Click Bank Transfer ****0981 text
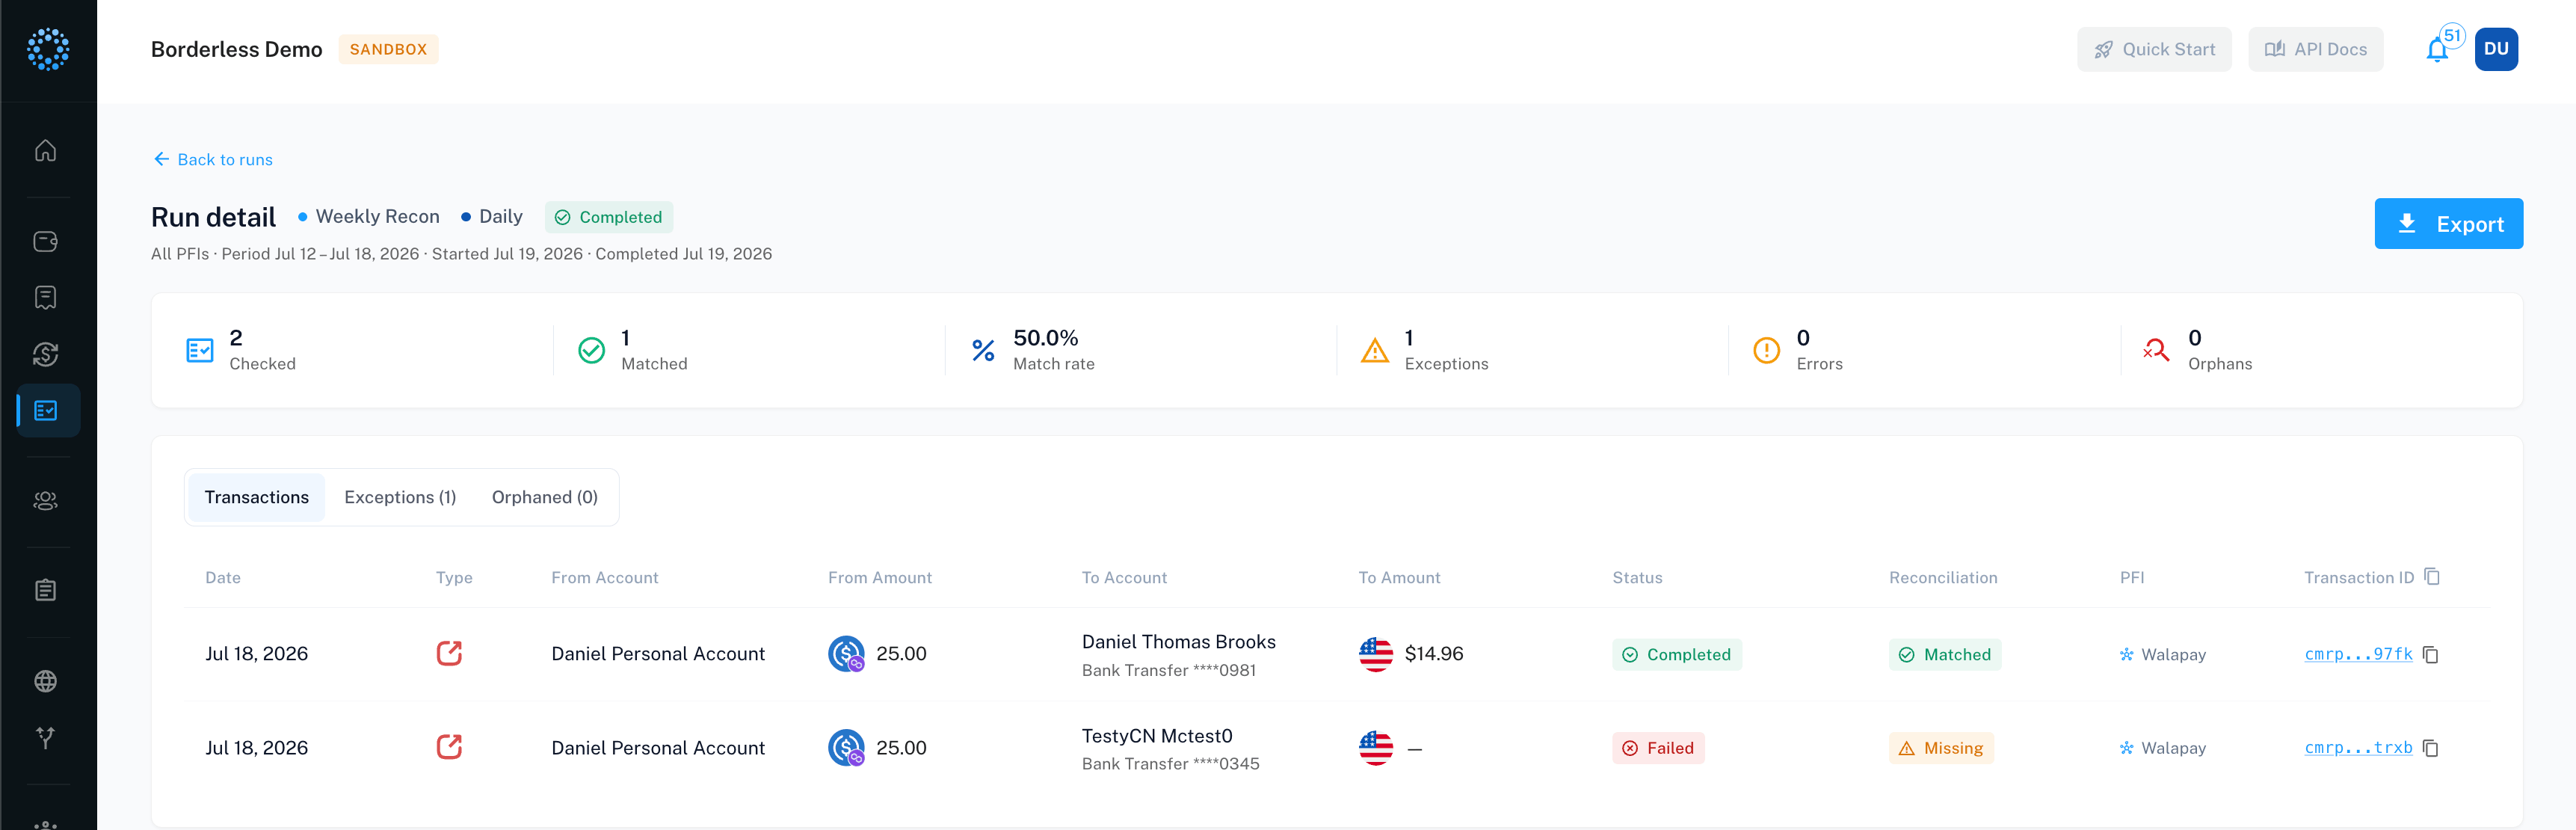 pyautogui.click(x=1169, y=671)
